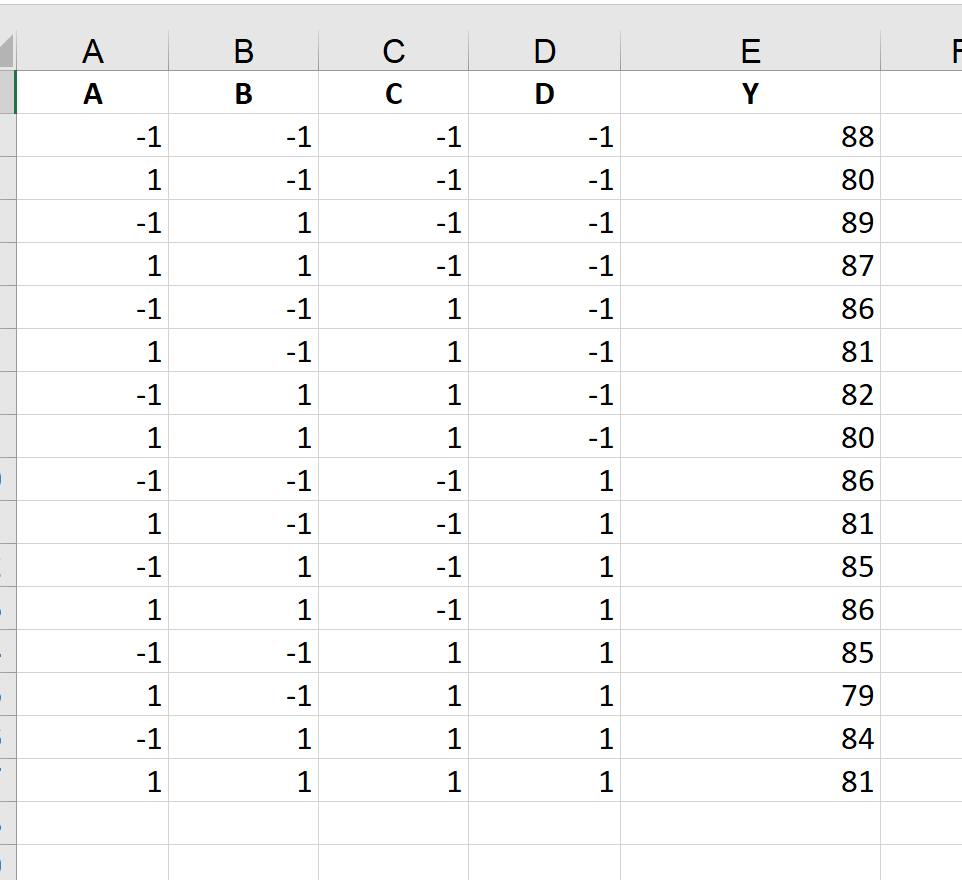Select column A header

93,51
